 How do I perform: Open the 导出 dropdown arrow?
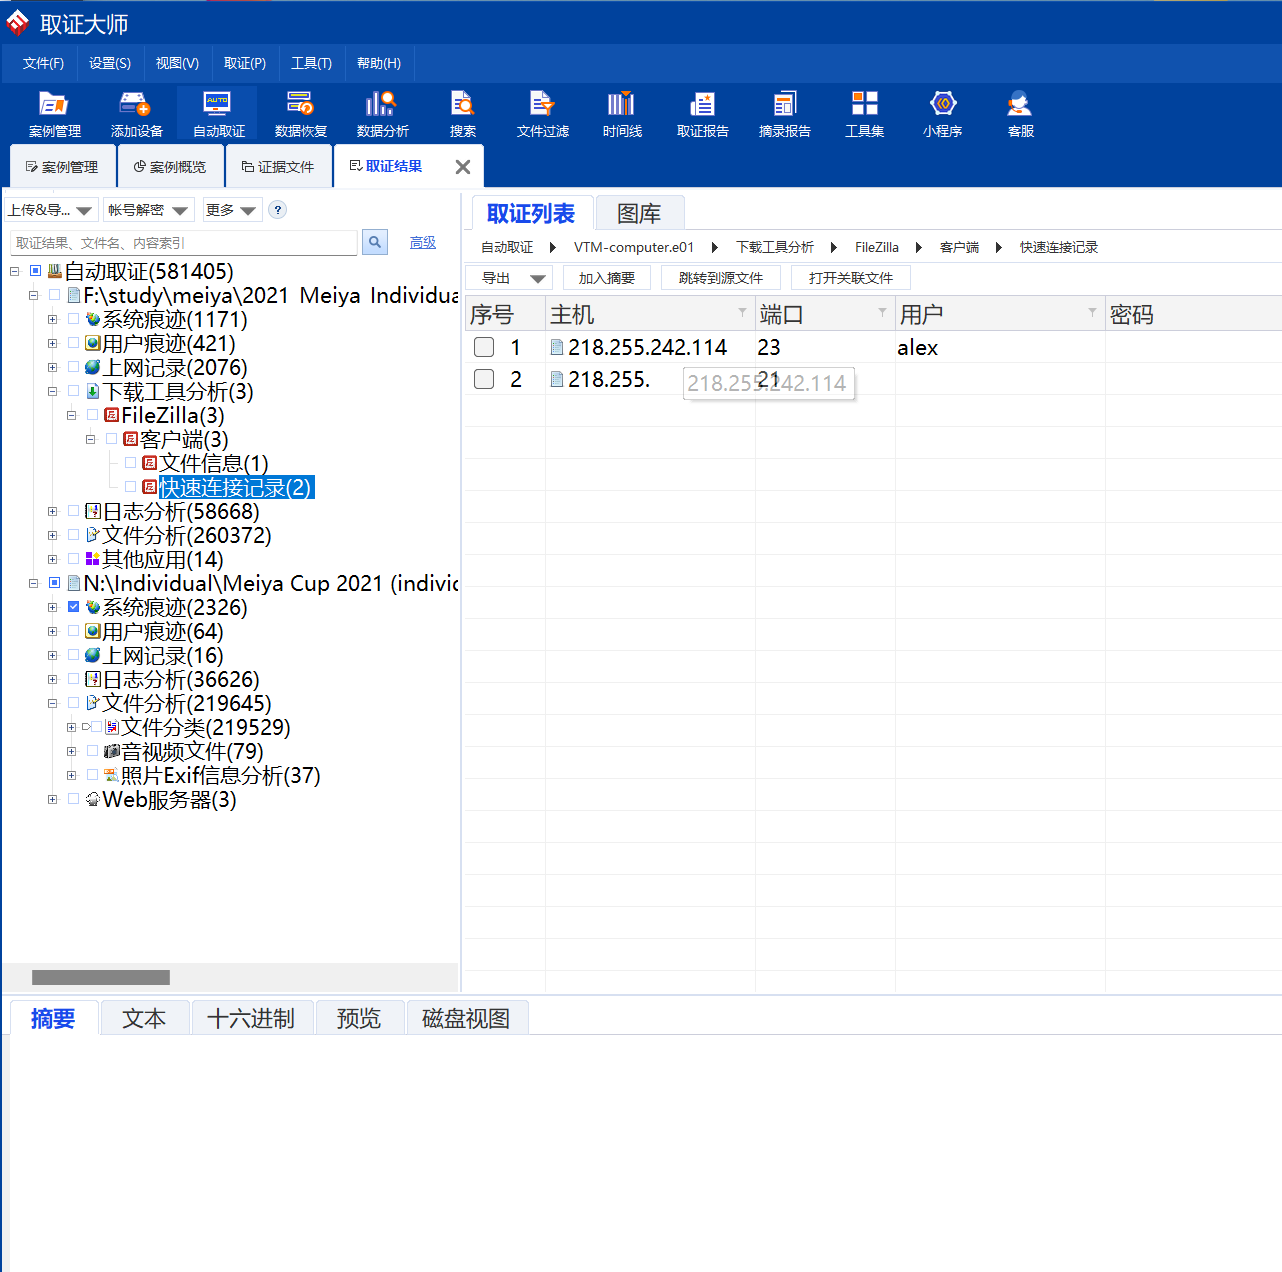[537, 279]
